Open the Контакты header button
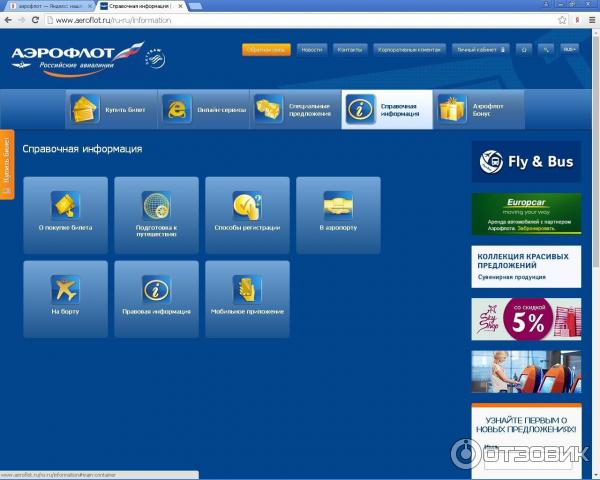This screenshot has height=480, width=600. [x=350, y=50]
